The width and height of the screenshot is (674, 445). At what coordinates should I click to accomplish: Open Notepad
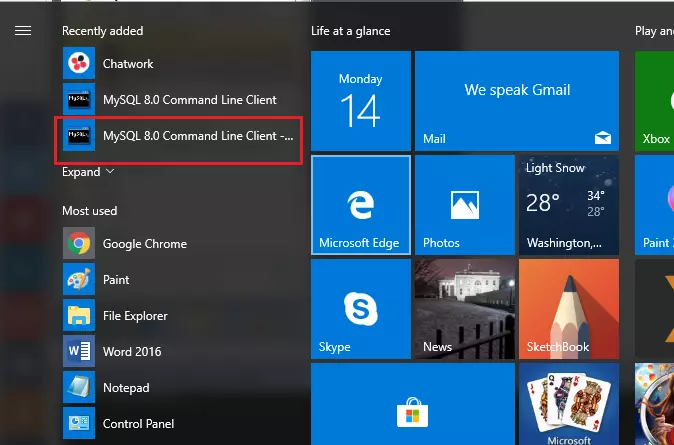coord(178,388)
